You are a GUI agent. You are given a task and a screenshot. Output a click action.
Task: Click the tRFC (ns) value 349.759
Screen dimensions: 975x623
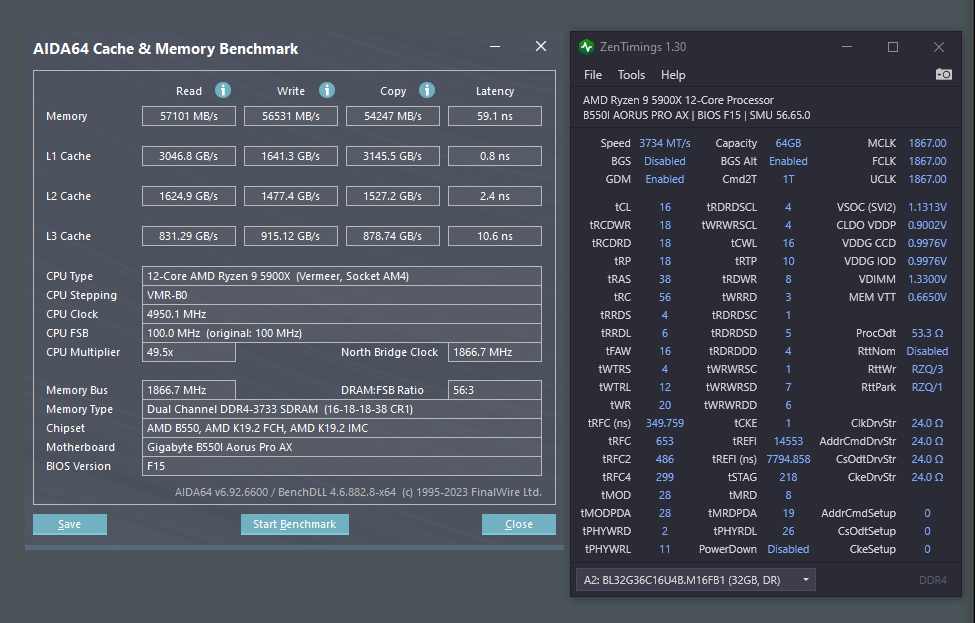[665, 423]
